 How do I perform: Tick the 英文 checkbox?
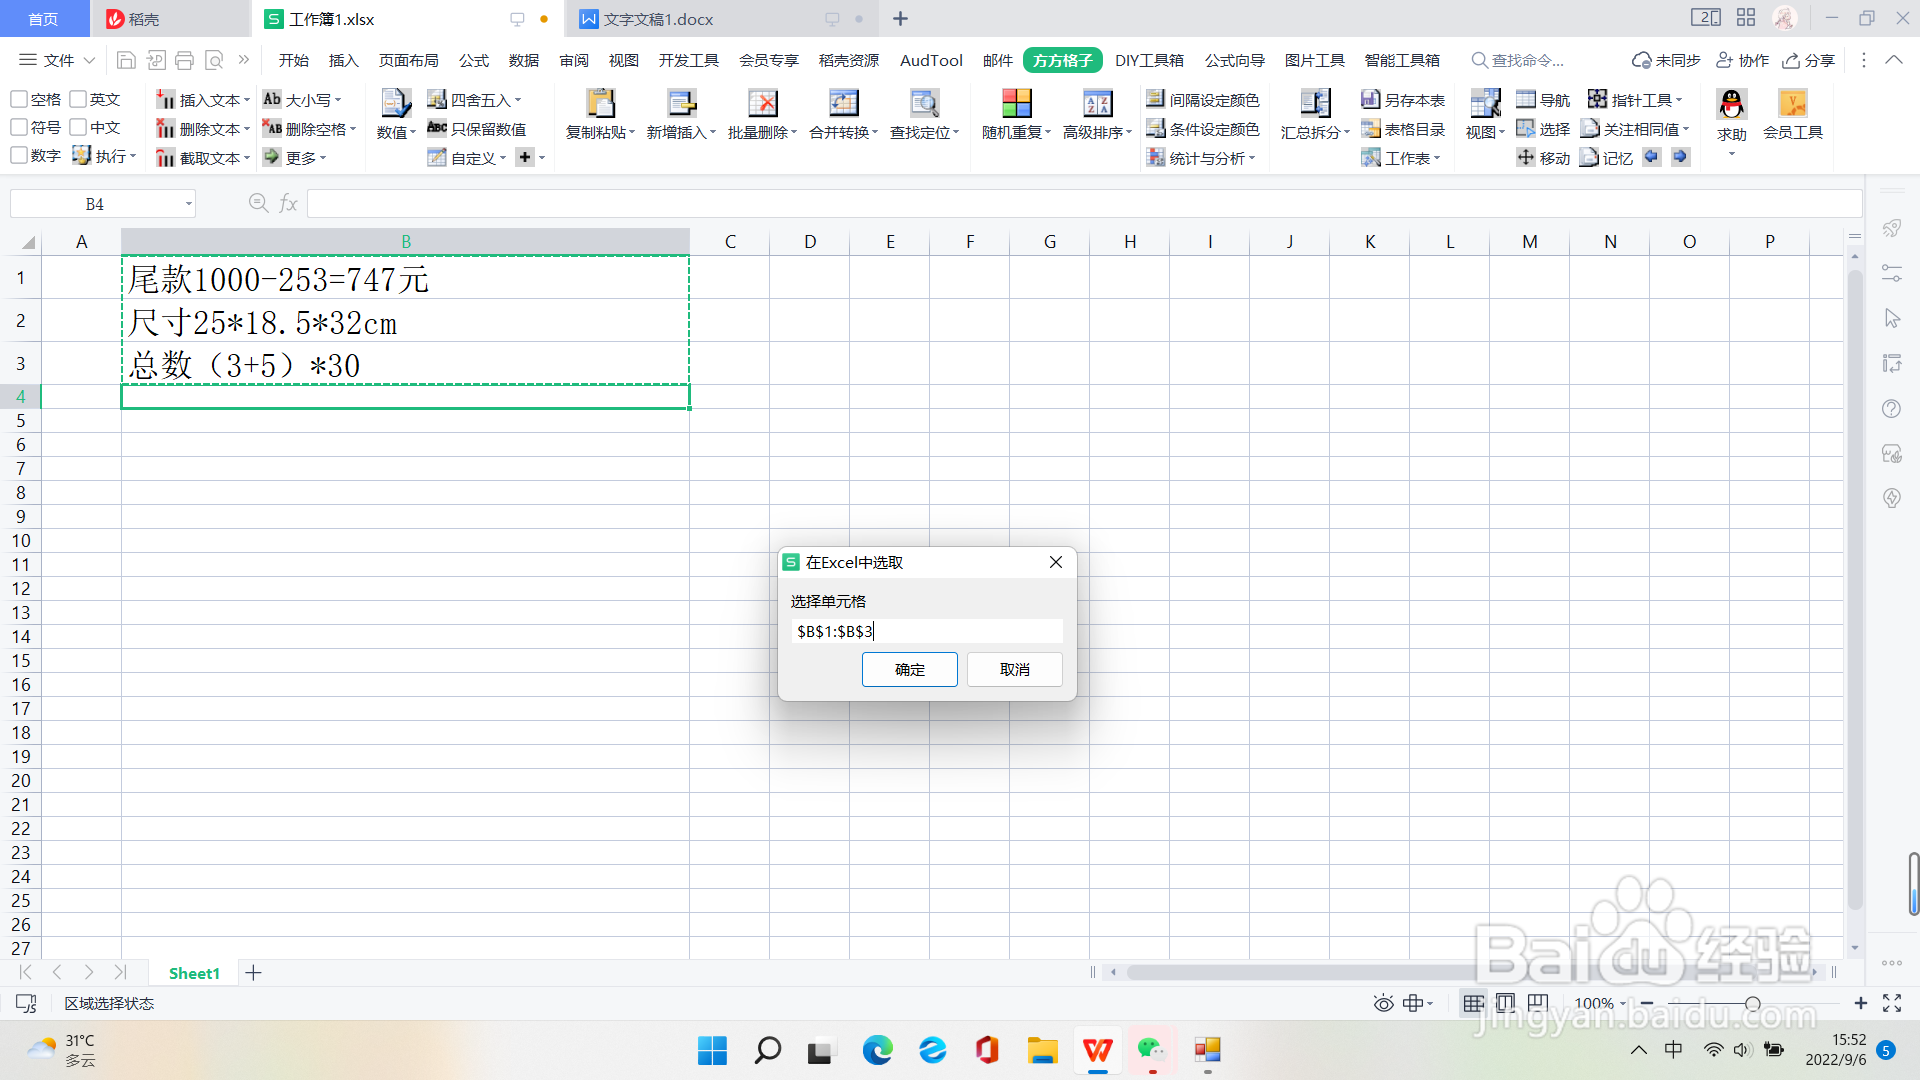pos(78,99)
